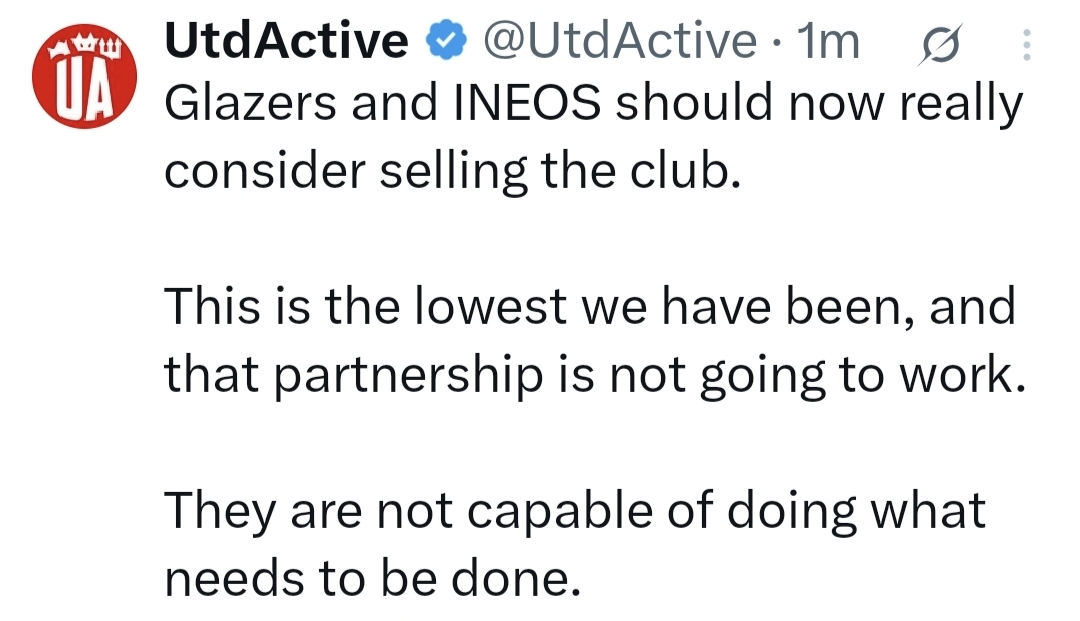Visit the @UtdActive handle link

[619, 41]
